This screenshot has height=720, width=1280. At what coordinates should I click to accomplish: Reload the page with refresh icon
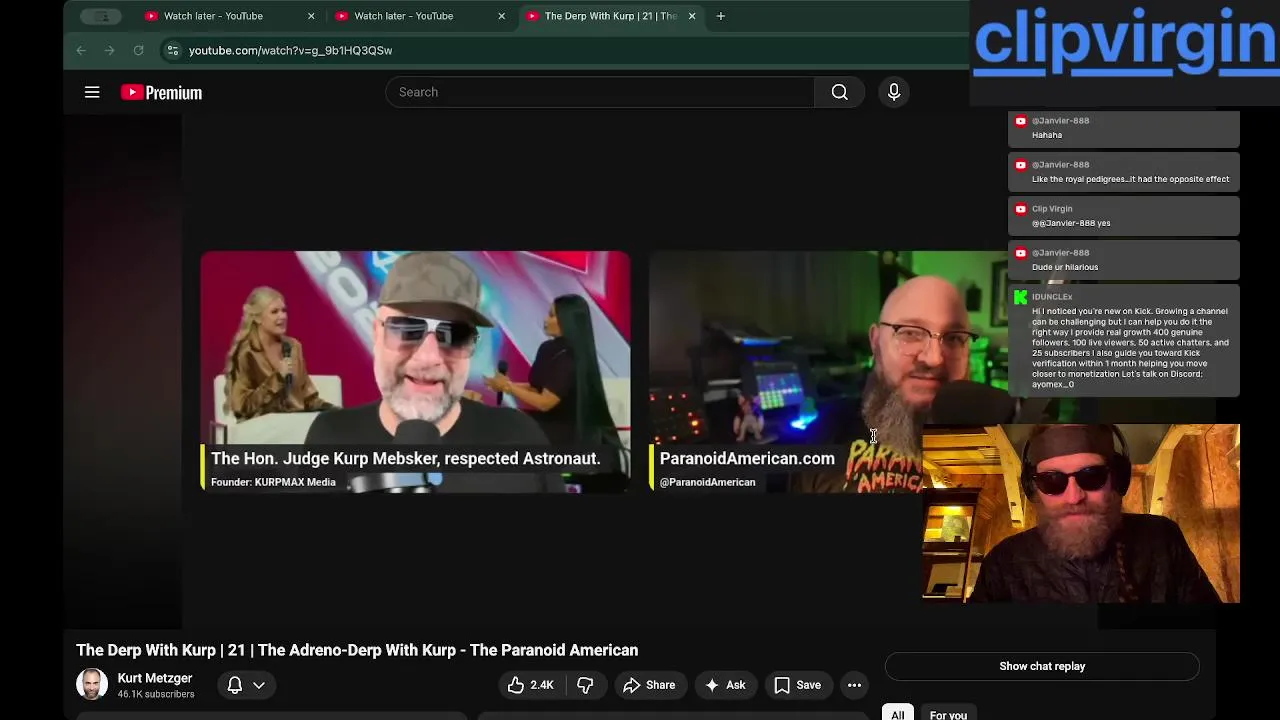click(138, 50)
